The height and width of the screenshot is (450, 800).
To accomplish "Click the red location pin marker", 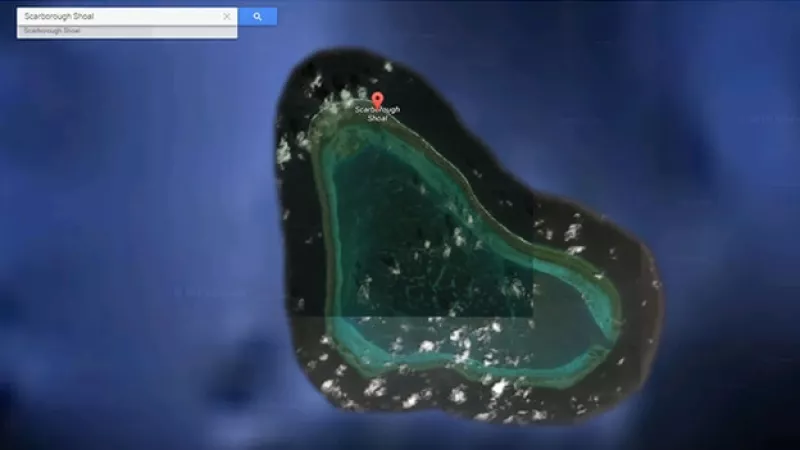I will click(377, 99).
